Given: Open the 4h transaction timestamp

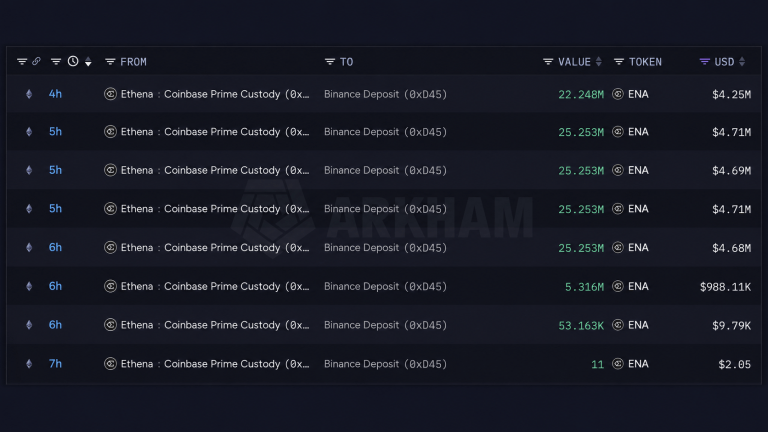Looking at the screenshot, I should 55,94.
